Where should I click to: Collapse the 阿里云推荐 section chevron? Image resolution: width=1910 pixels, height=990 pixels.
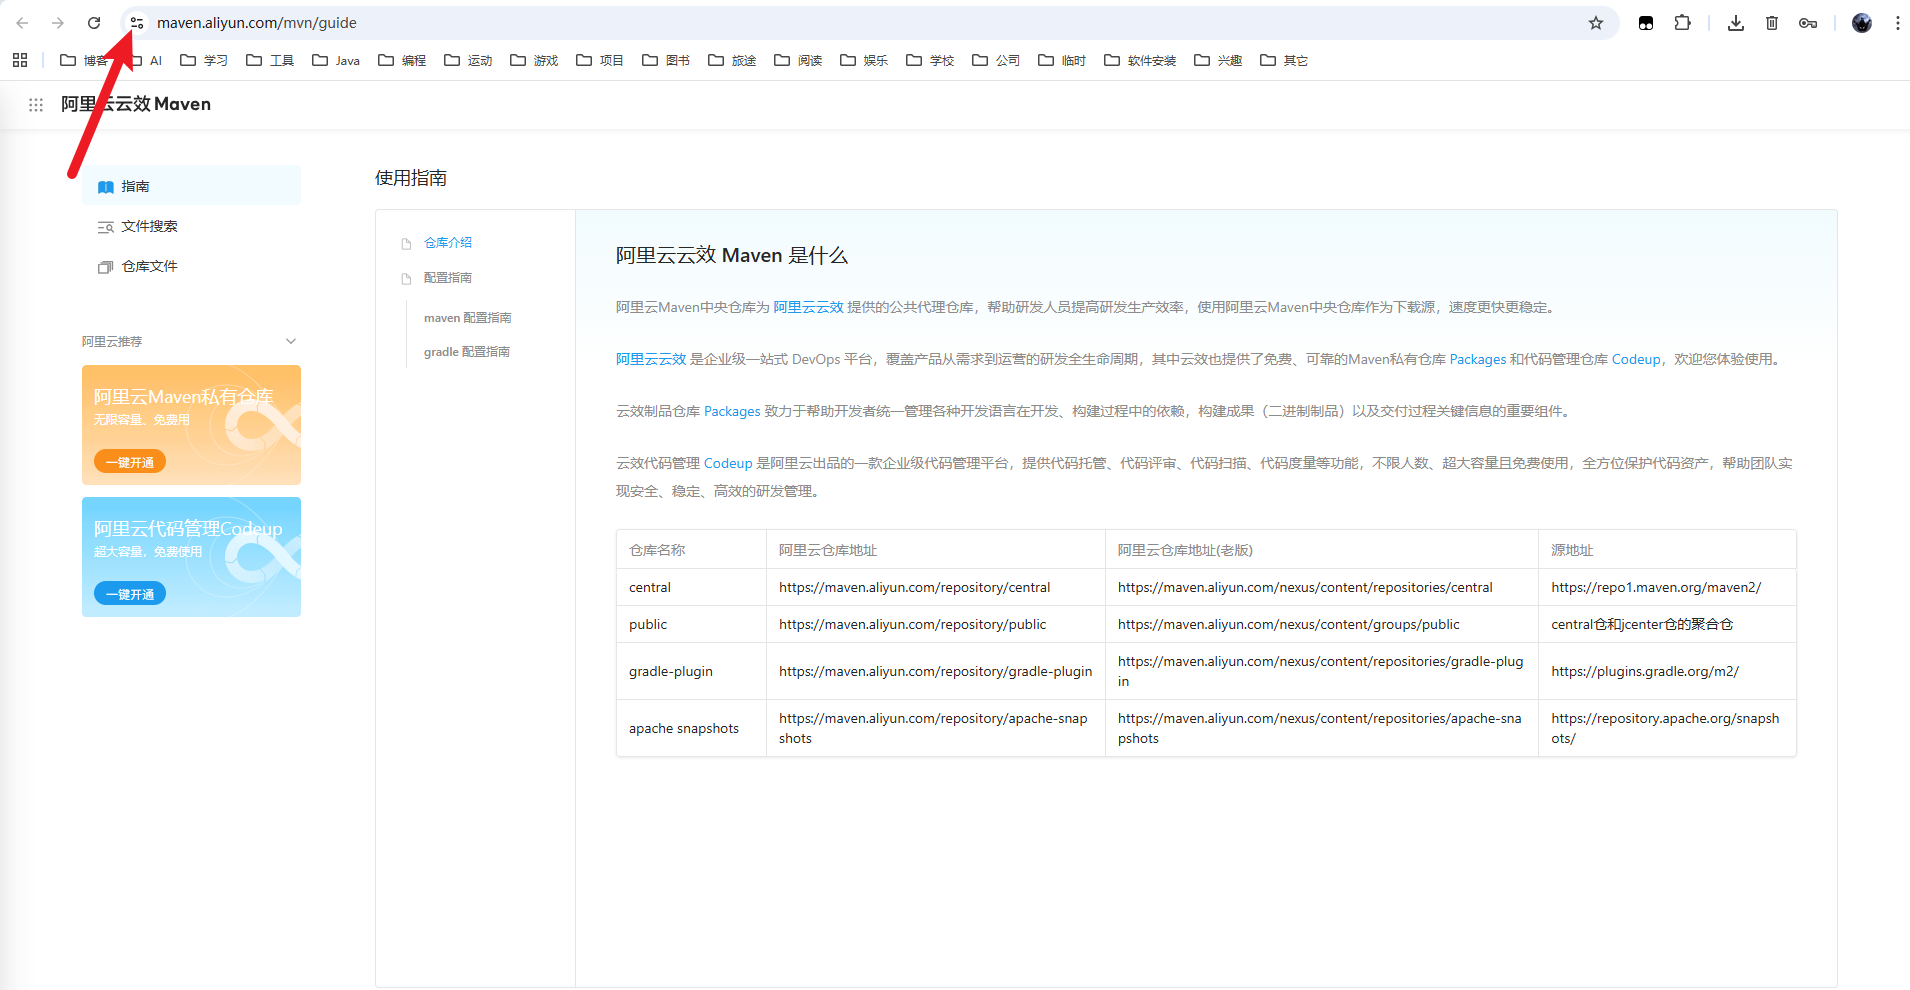tap(291, 341)
